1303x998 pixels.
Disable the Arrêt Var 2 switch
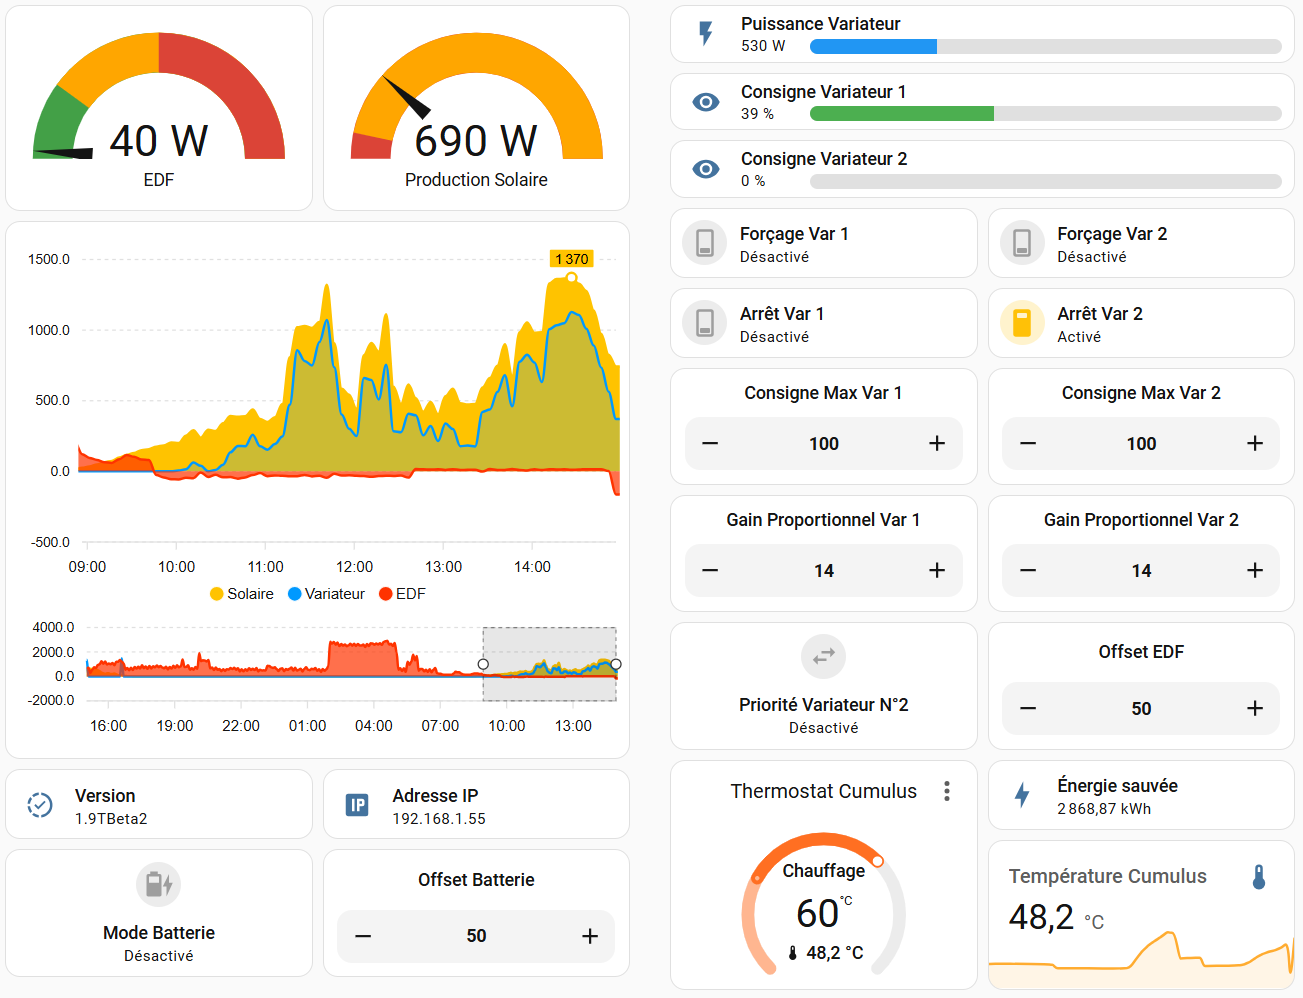coord(1022,323)
